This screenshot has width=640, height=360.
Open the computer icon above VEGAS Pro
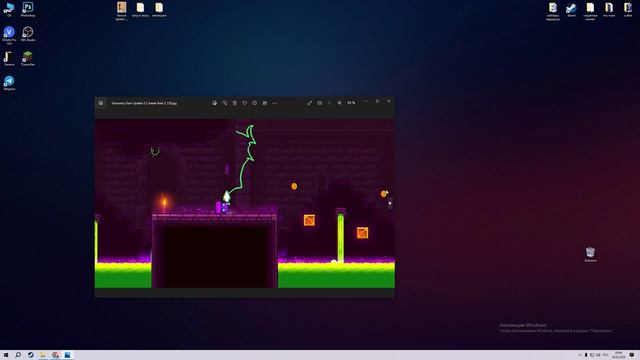click(x=9, y=9)
